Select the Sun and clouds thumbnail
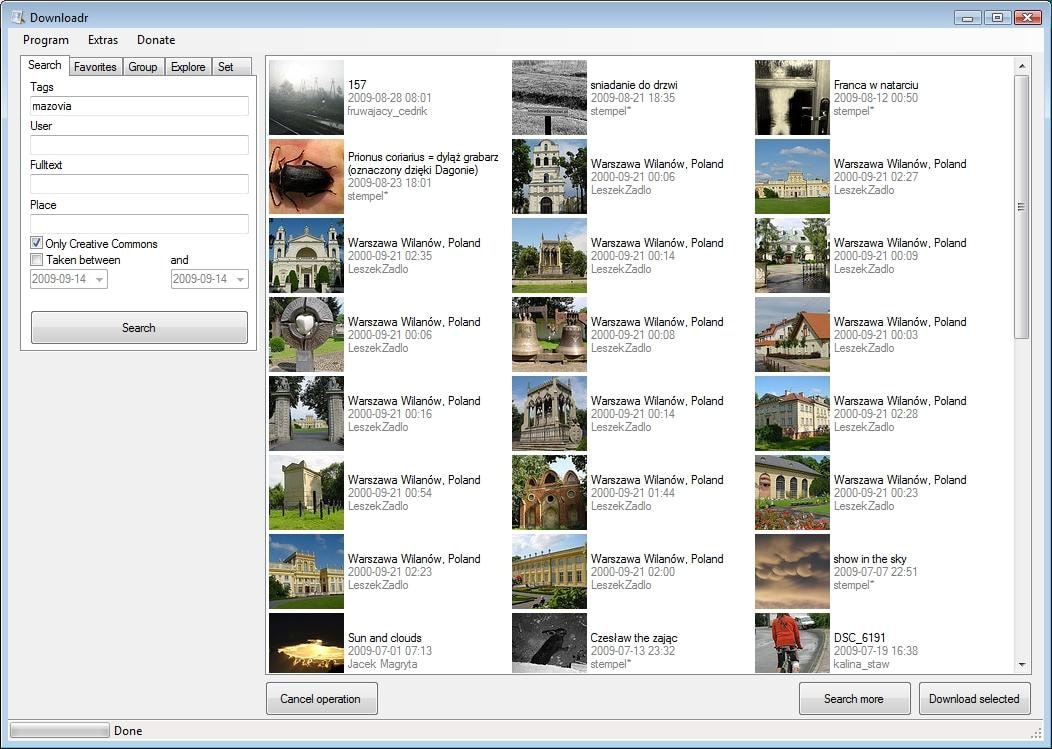 (x=306, y=644)
